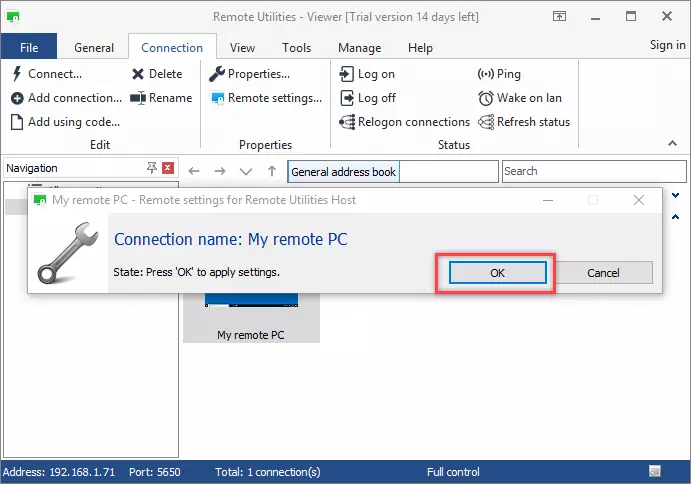Switch to the General ribbon tab
Viewport: 691px width, 484px height.
94,47
